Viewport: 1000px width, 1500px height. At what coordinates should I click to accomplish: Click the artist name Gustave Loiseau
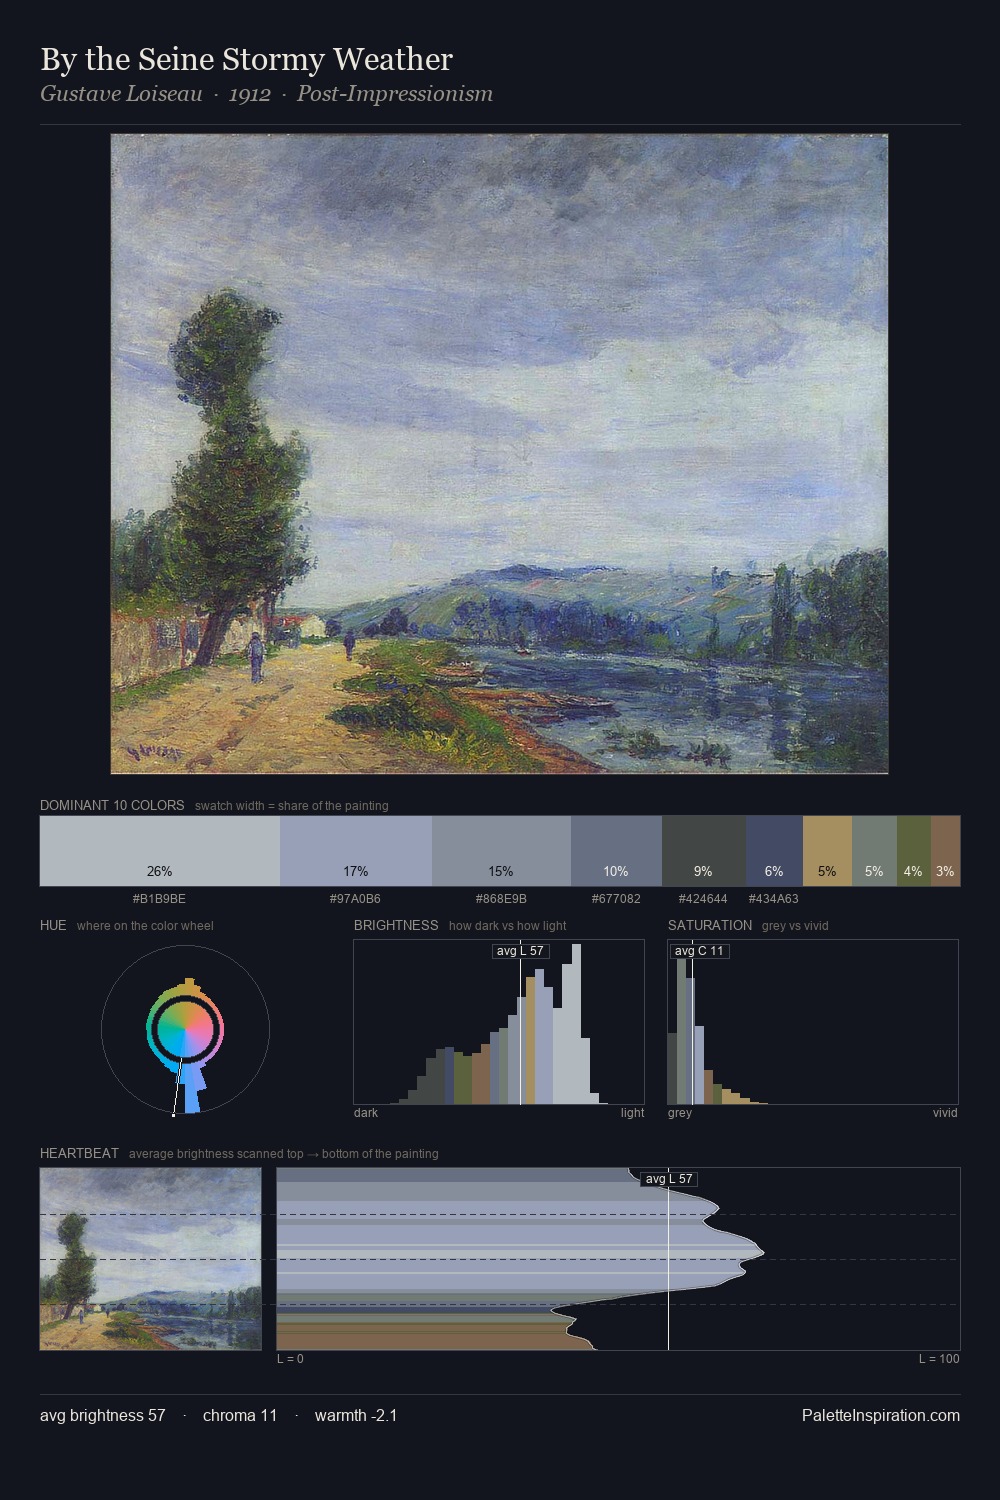121,94
